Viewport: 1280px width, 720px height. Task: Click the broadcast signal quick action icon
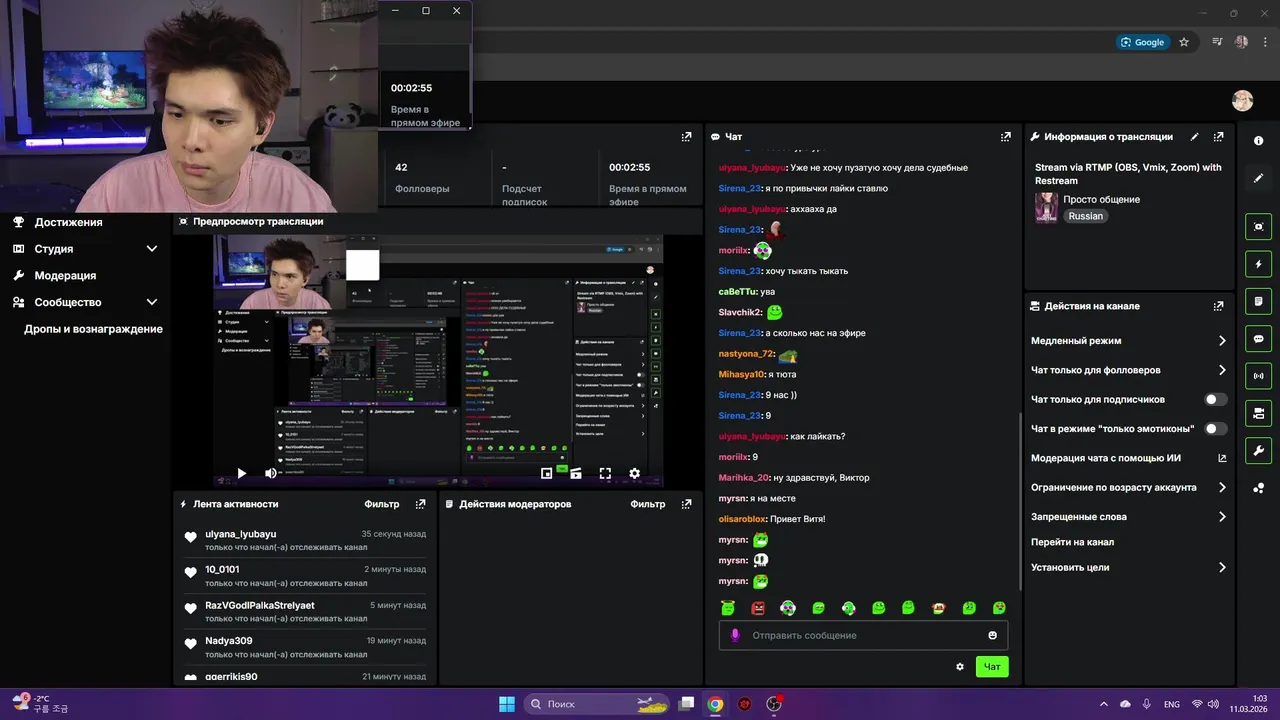pos(1258,376)
